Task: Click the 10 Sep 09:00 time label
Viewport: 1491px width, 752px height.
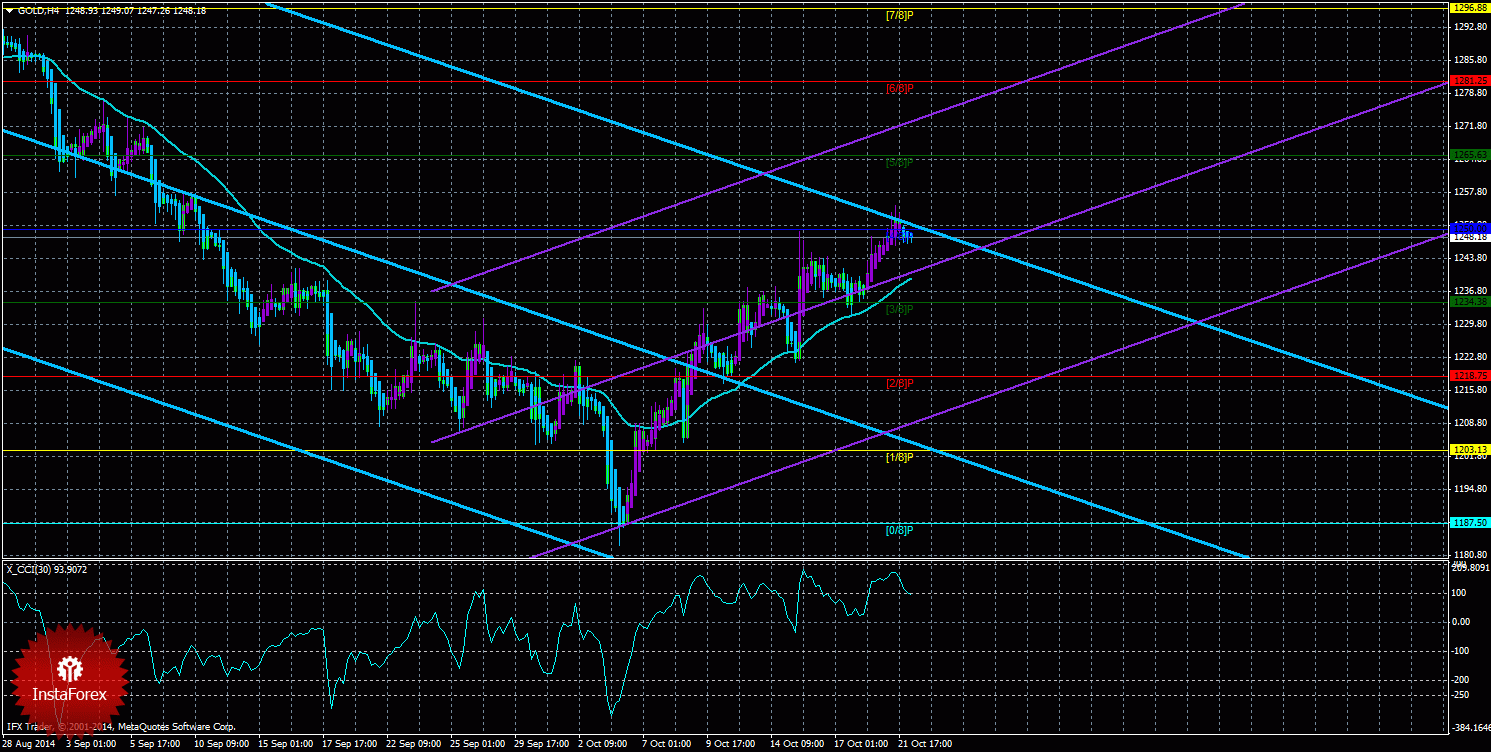Action: (220, 744)
